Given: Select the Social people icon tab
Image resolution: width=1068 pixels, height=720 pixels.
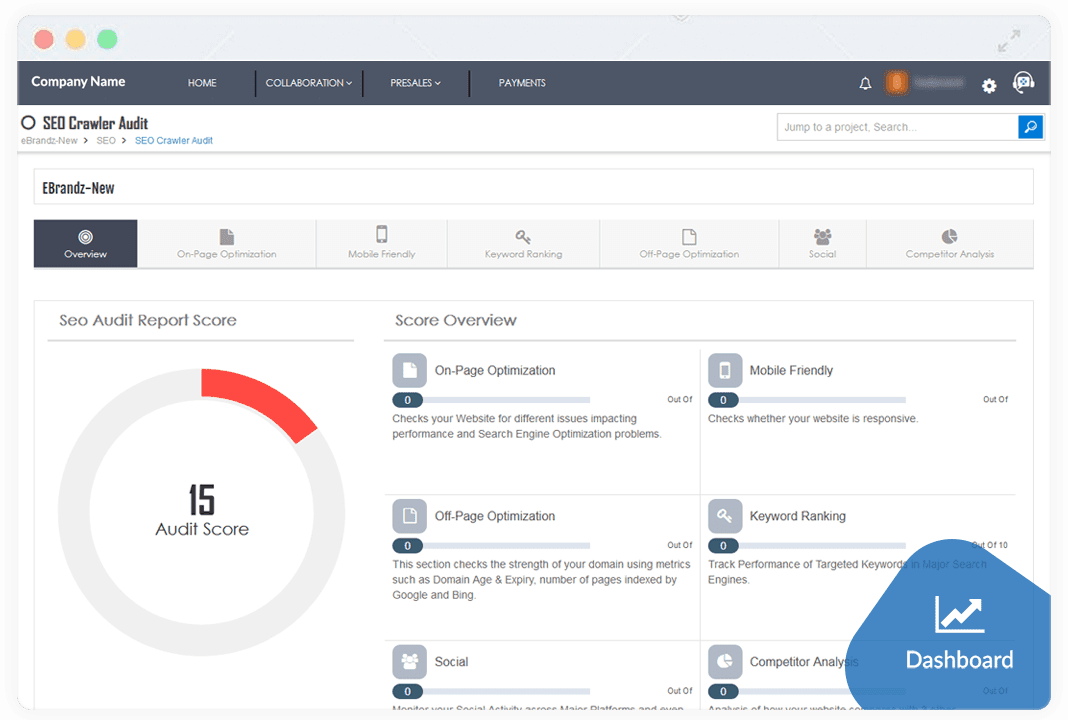Looking at the screenshot, I should pos(822,237).
